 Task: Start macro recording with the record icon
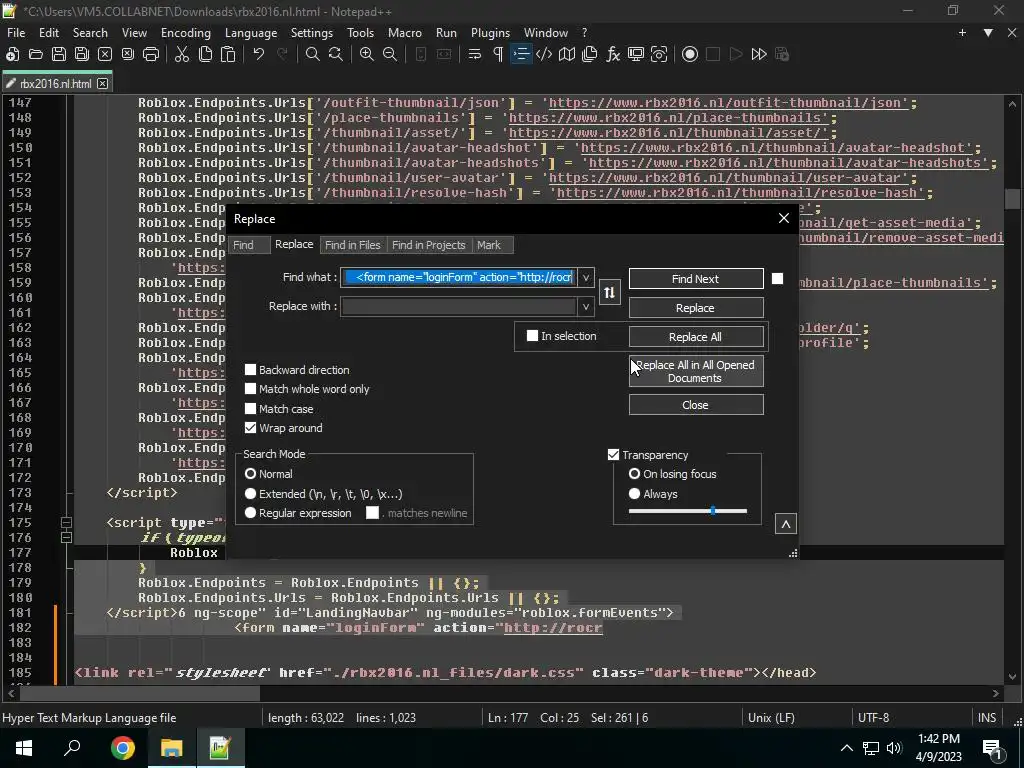pyautogui.click(x=690, y=54)
